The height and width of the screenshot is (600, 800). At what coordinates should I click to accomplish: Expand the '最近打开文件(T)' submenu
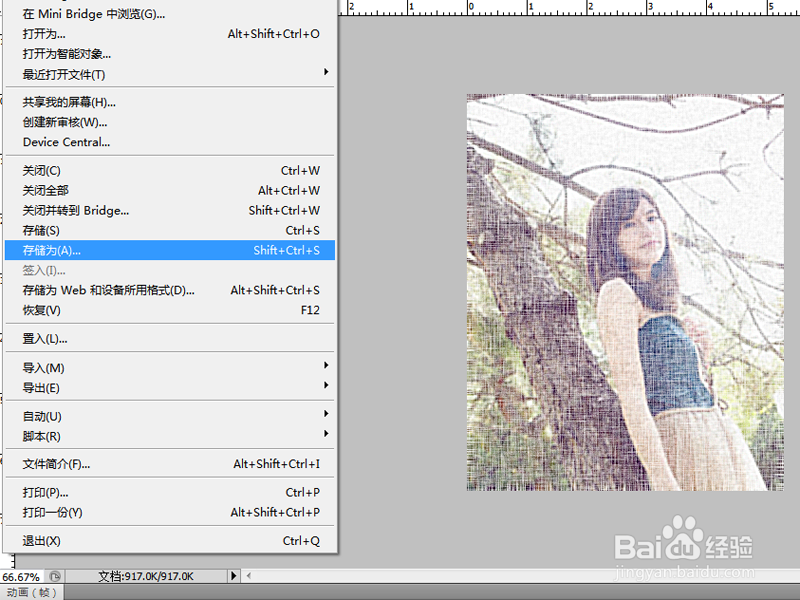pos(169,74)
